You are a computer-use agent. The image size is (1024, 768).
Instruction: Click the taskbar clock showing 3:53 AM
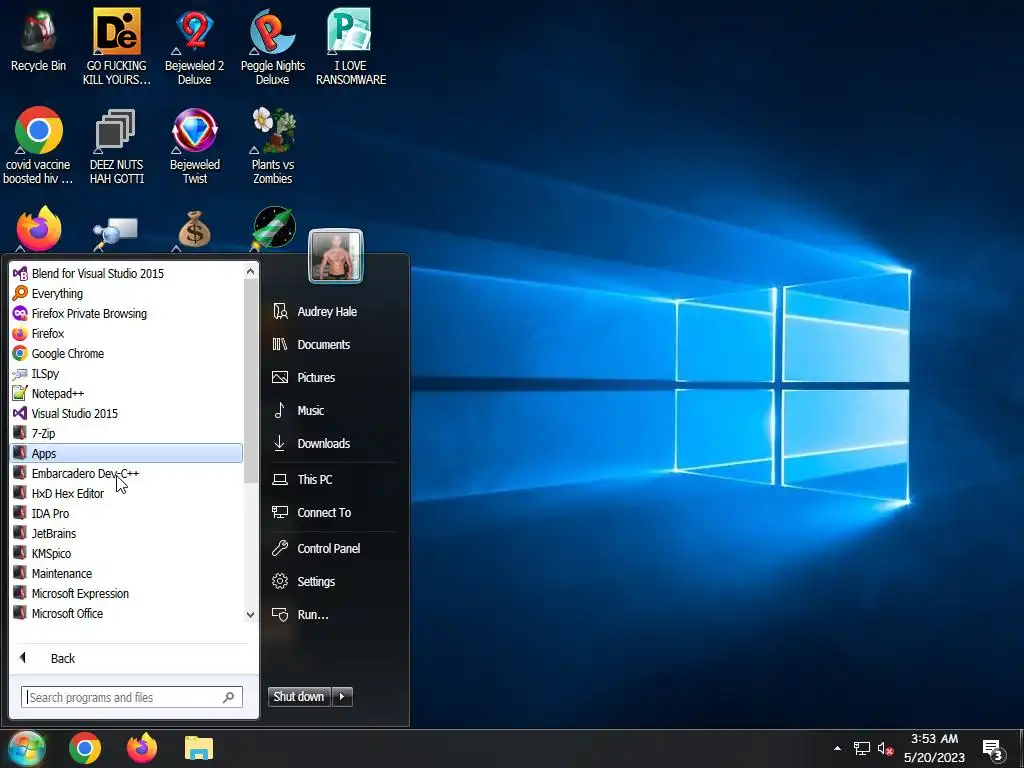tap(934, 748)
